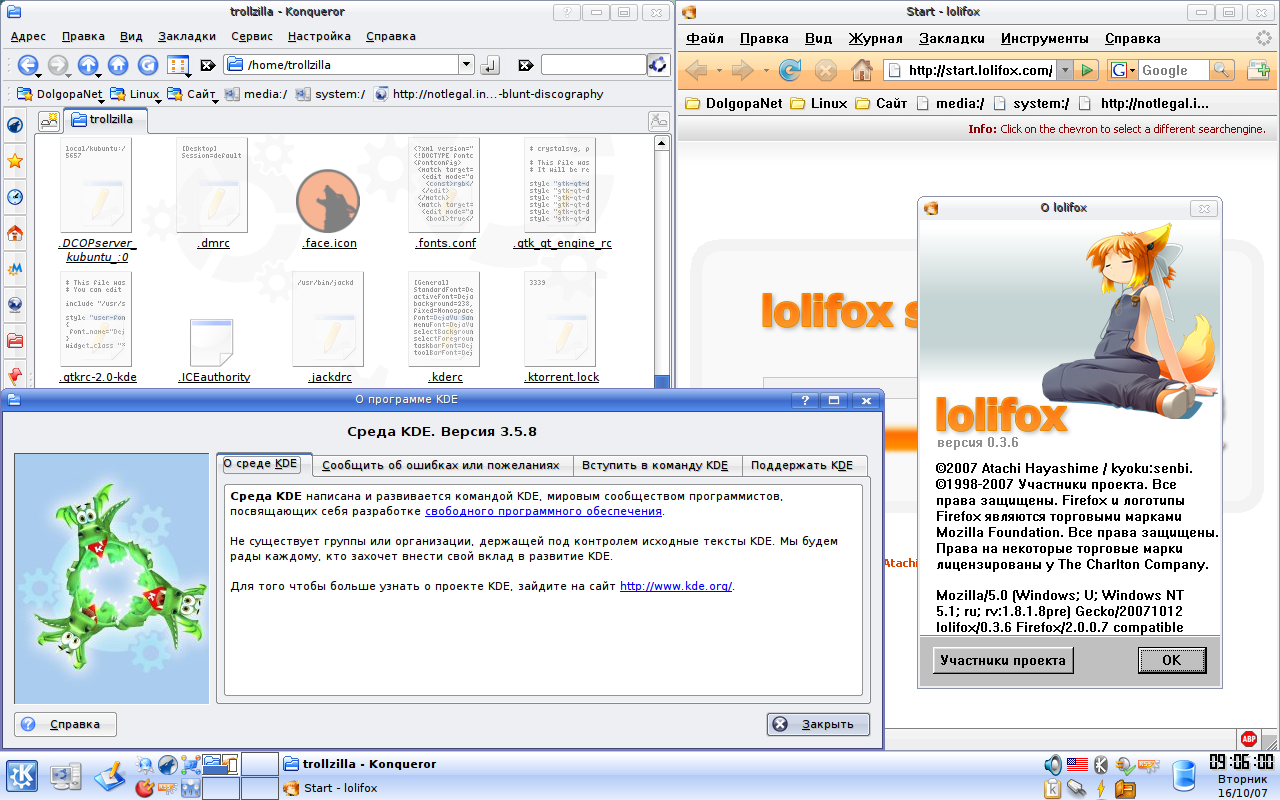This screenshot has height=800, width=1280.
Task: Open red folder Root panel in sidebar
Action: (x=15, y=341)
